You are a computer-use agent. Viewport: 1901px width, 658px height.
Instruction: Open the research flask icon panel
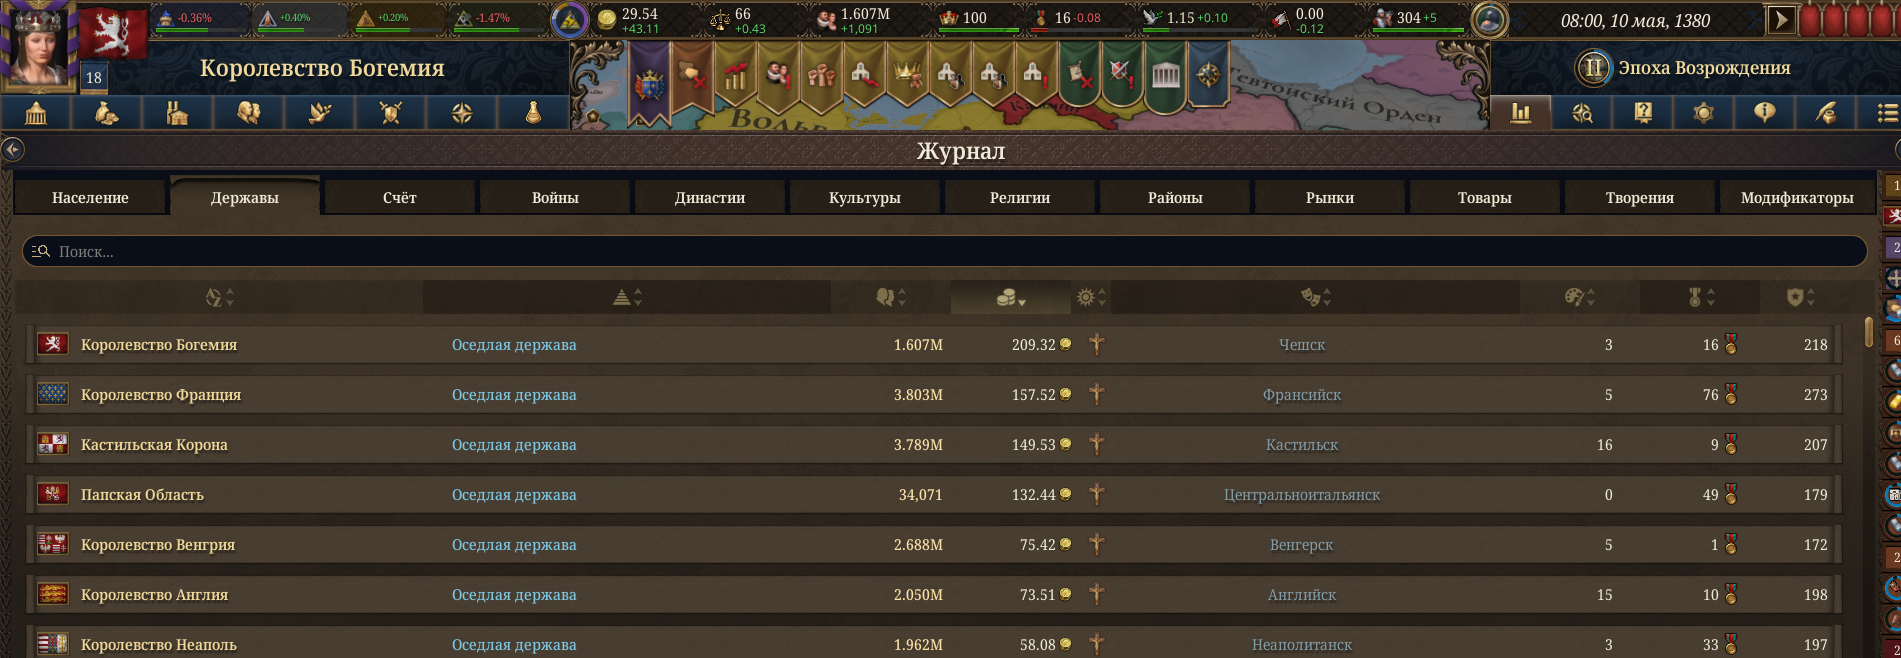pos(533,113)
